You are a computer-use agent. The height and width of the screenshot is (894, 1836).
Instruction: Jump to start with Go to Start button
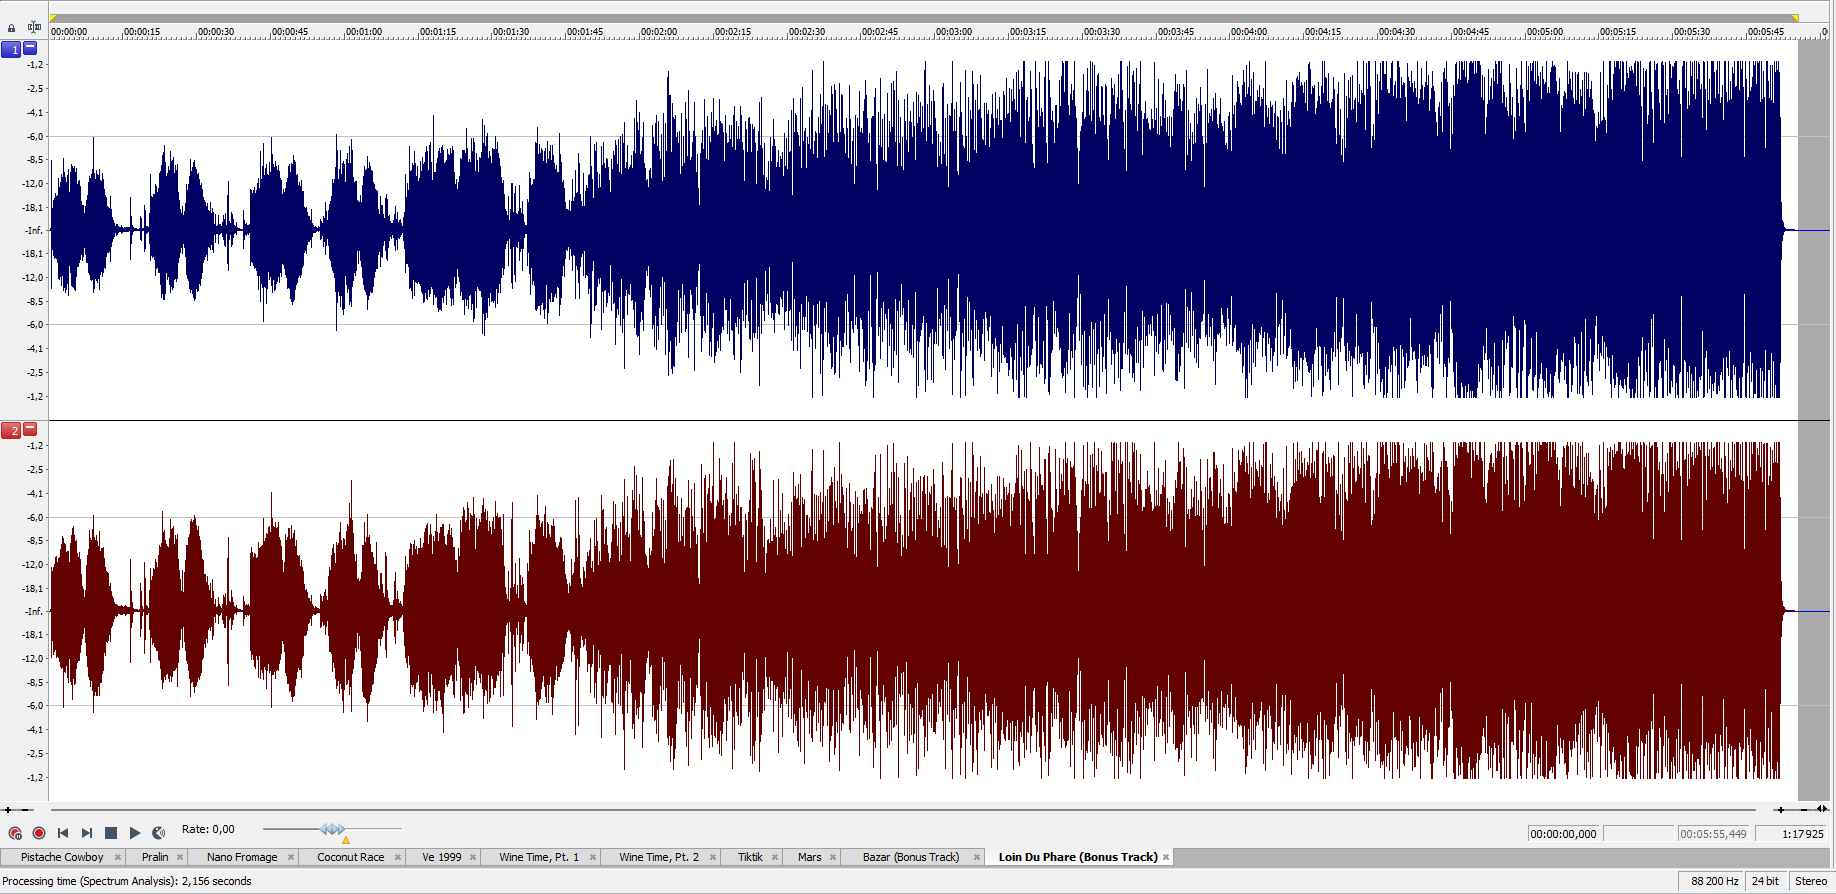(63, 833)
